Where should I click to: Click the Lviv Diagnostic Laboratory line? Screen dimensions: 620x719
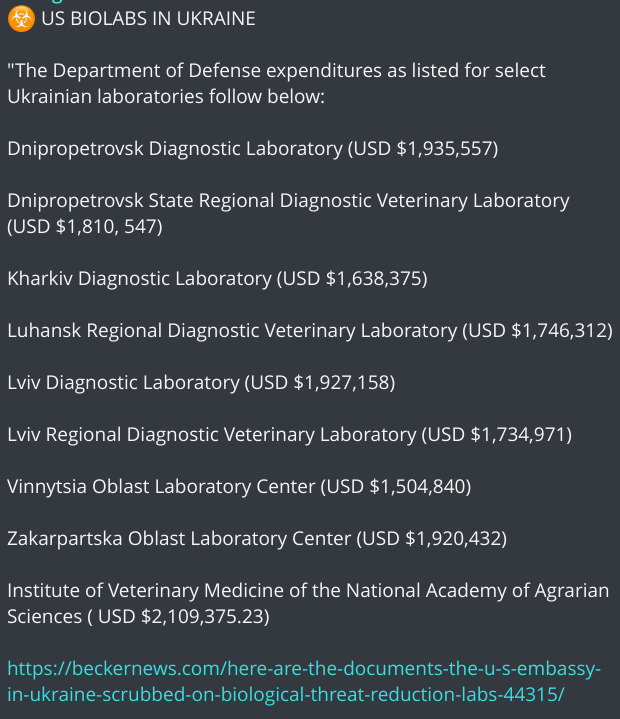point(123,382)
